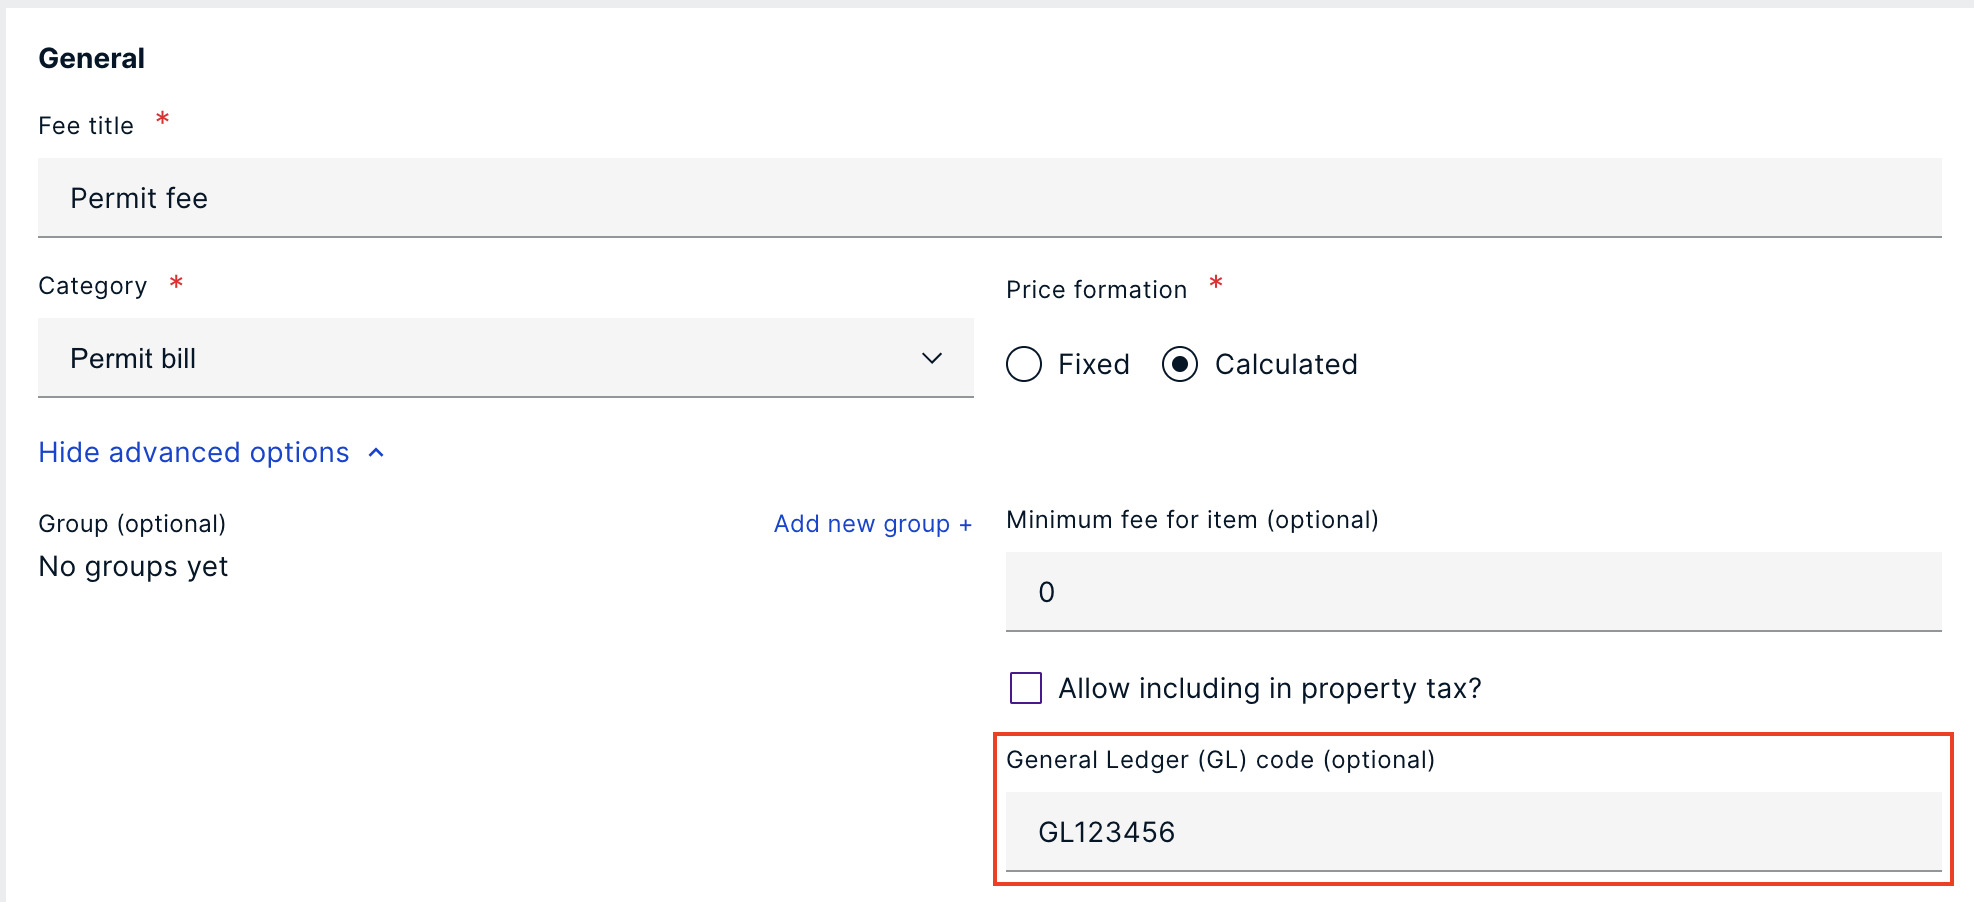Click the Minimum fee for item input
The height and width of the screenshot is (902, 1974).
point(1473,592)
